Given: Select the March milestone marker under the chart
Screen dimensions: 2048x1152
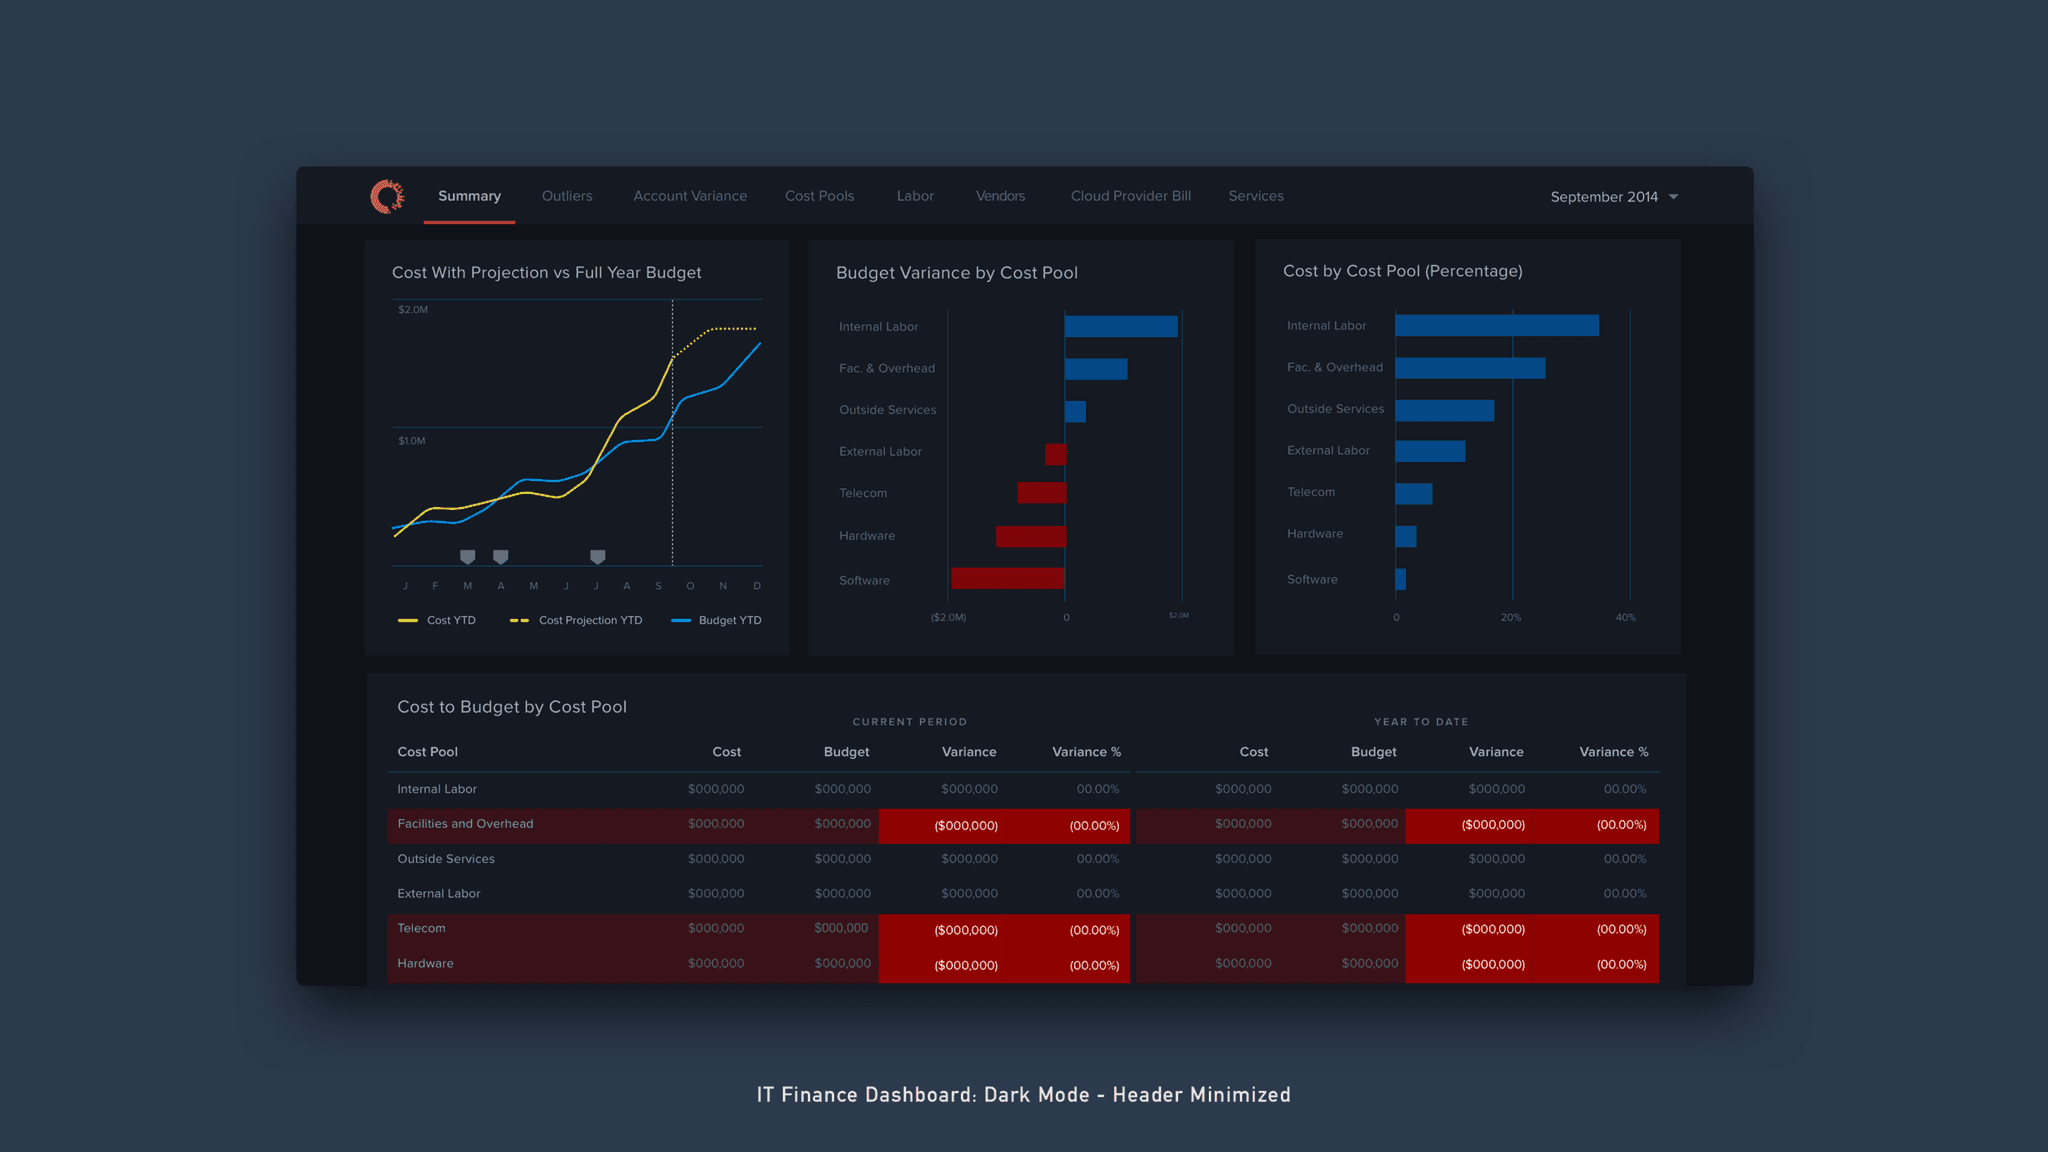Looking at the screenshot, I should point(466,557).
